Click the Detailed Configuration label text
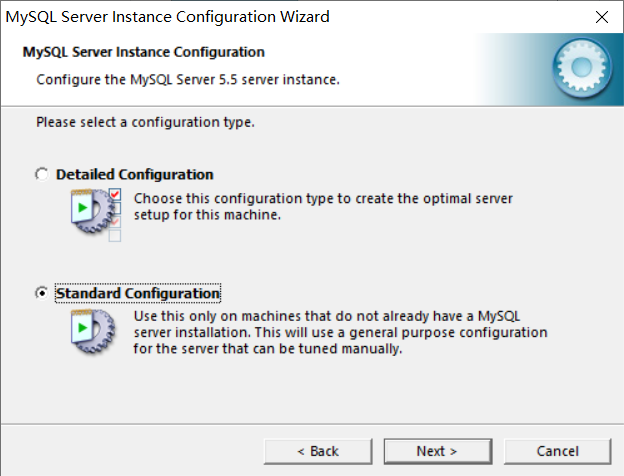 134,174
